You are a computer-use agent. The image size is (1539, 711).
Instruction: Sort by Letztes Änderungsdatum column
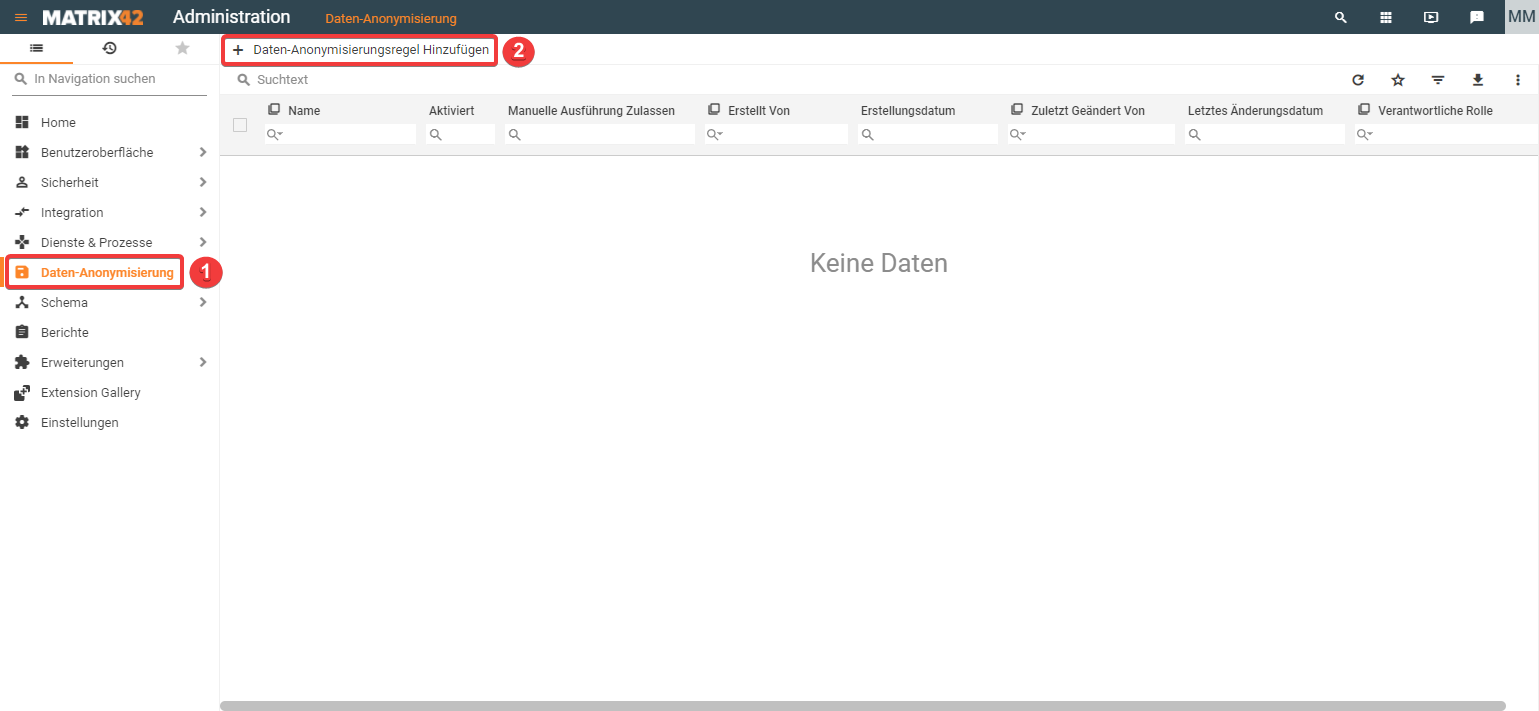tap(1255, 111)
